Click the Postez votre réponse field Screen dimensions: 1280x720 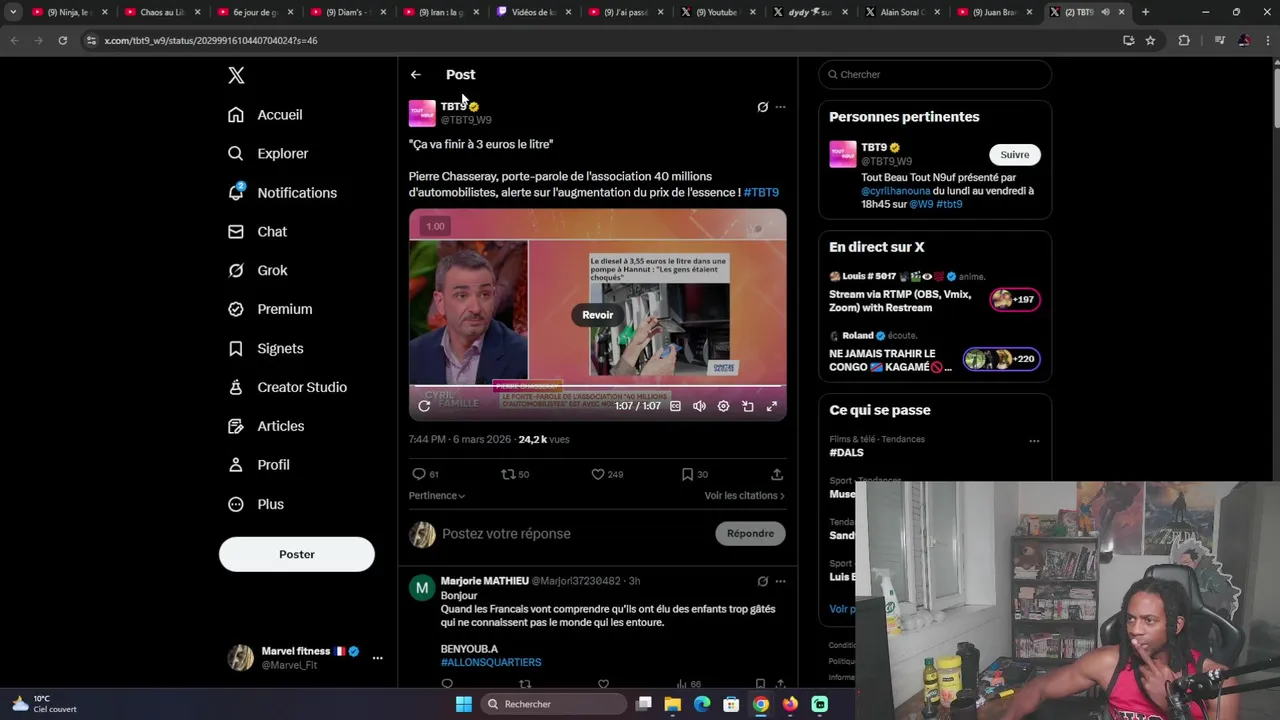[572, 534]
